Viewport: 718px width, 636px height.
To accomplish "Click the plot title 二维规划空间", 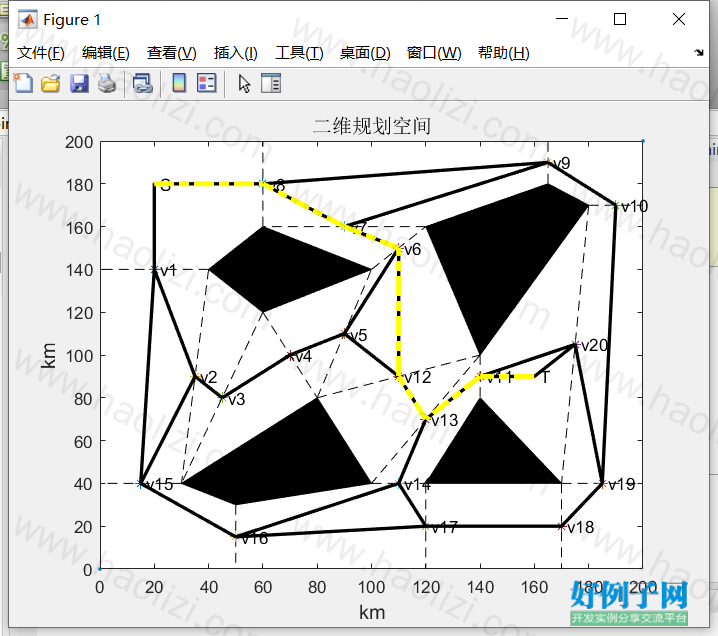I will coord(372,126).
